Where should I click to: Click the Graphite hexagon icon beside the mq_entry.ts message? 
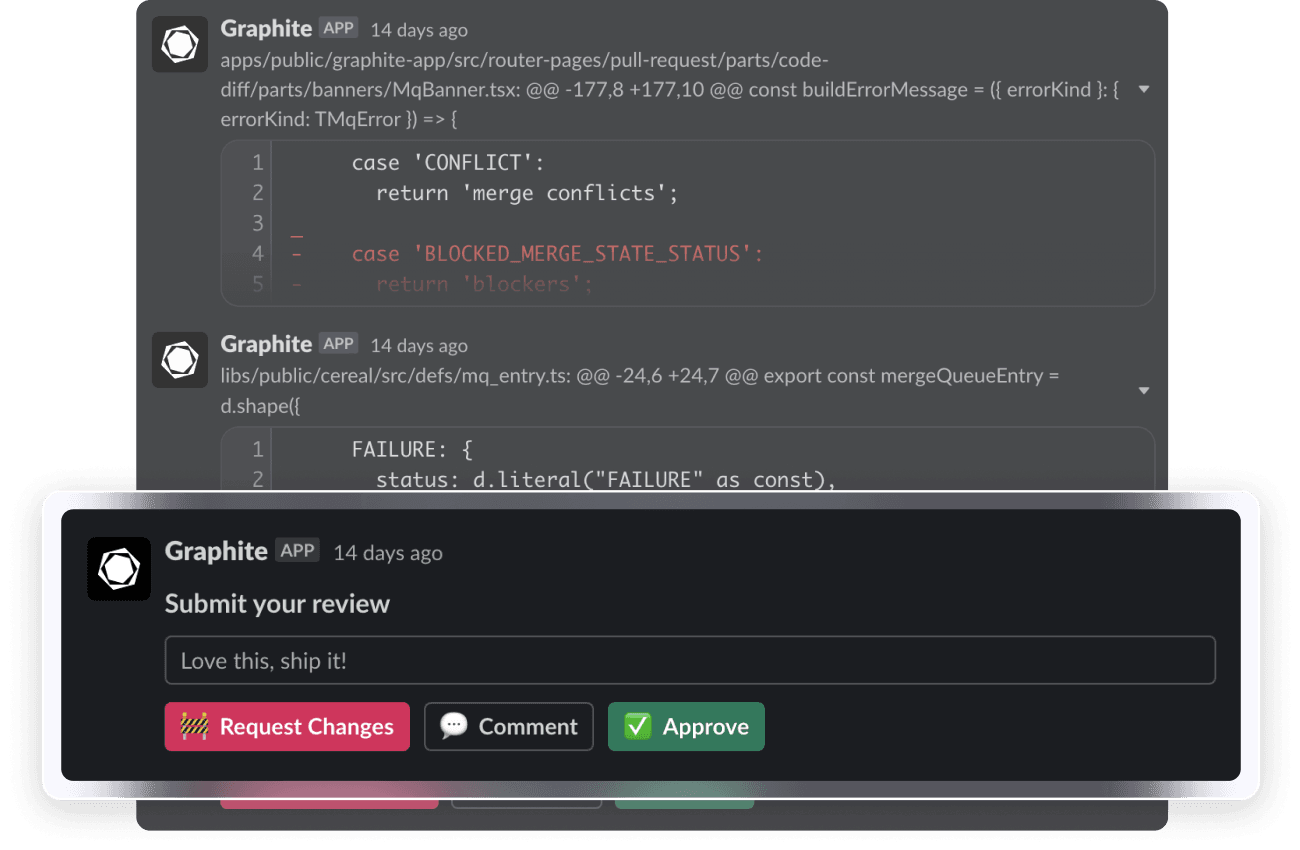point(180,360)
